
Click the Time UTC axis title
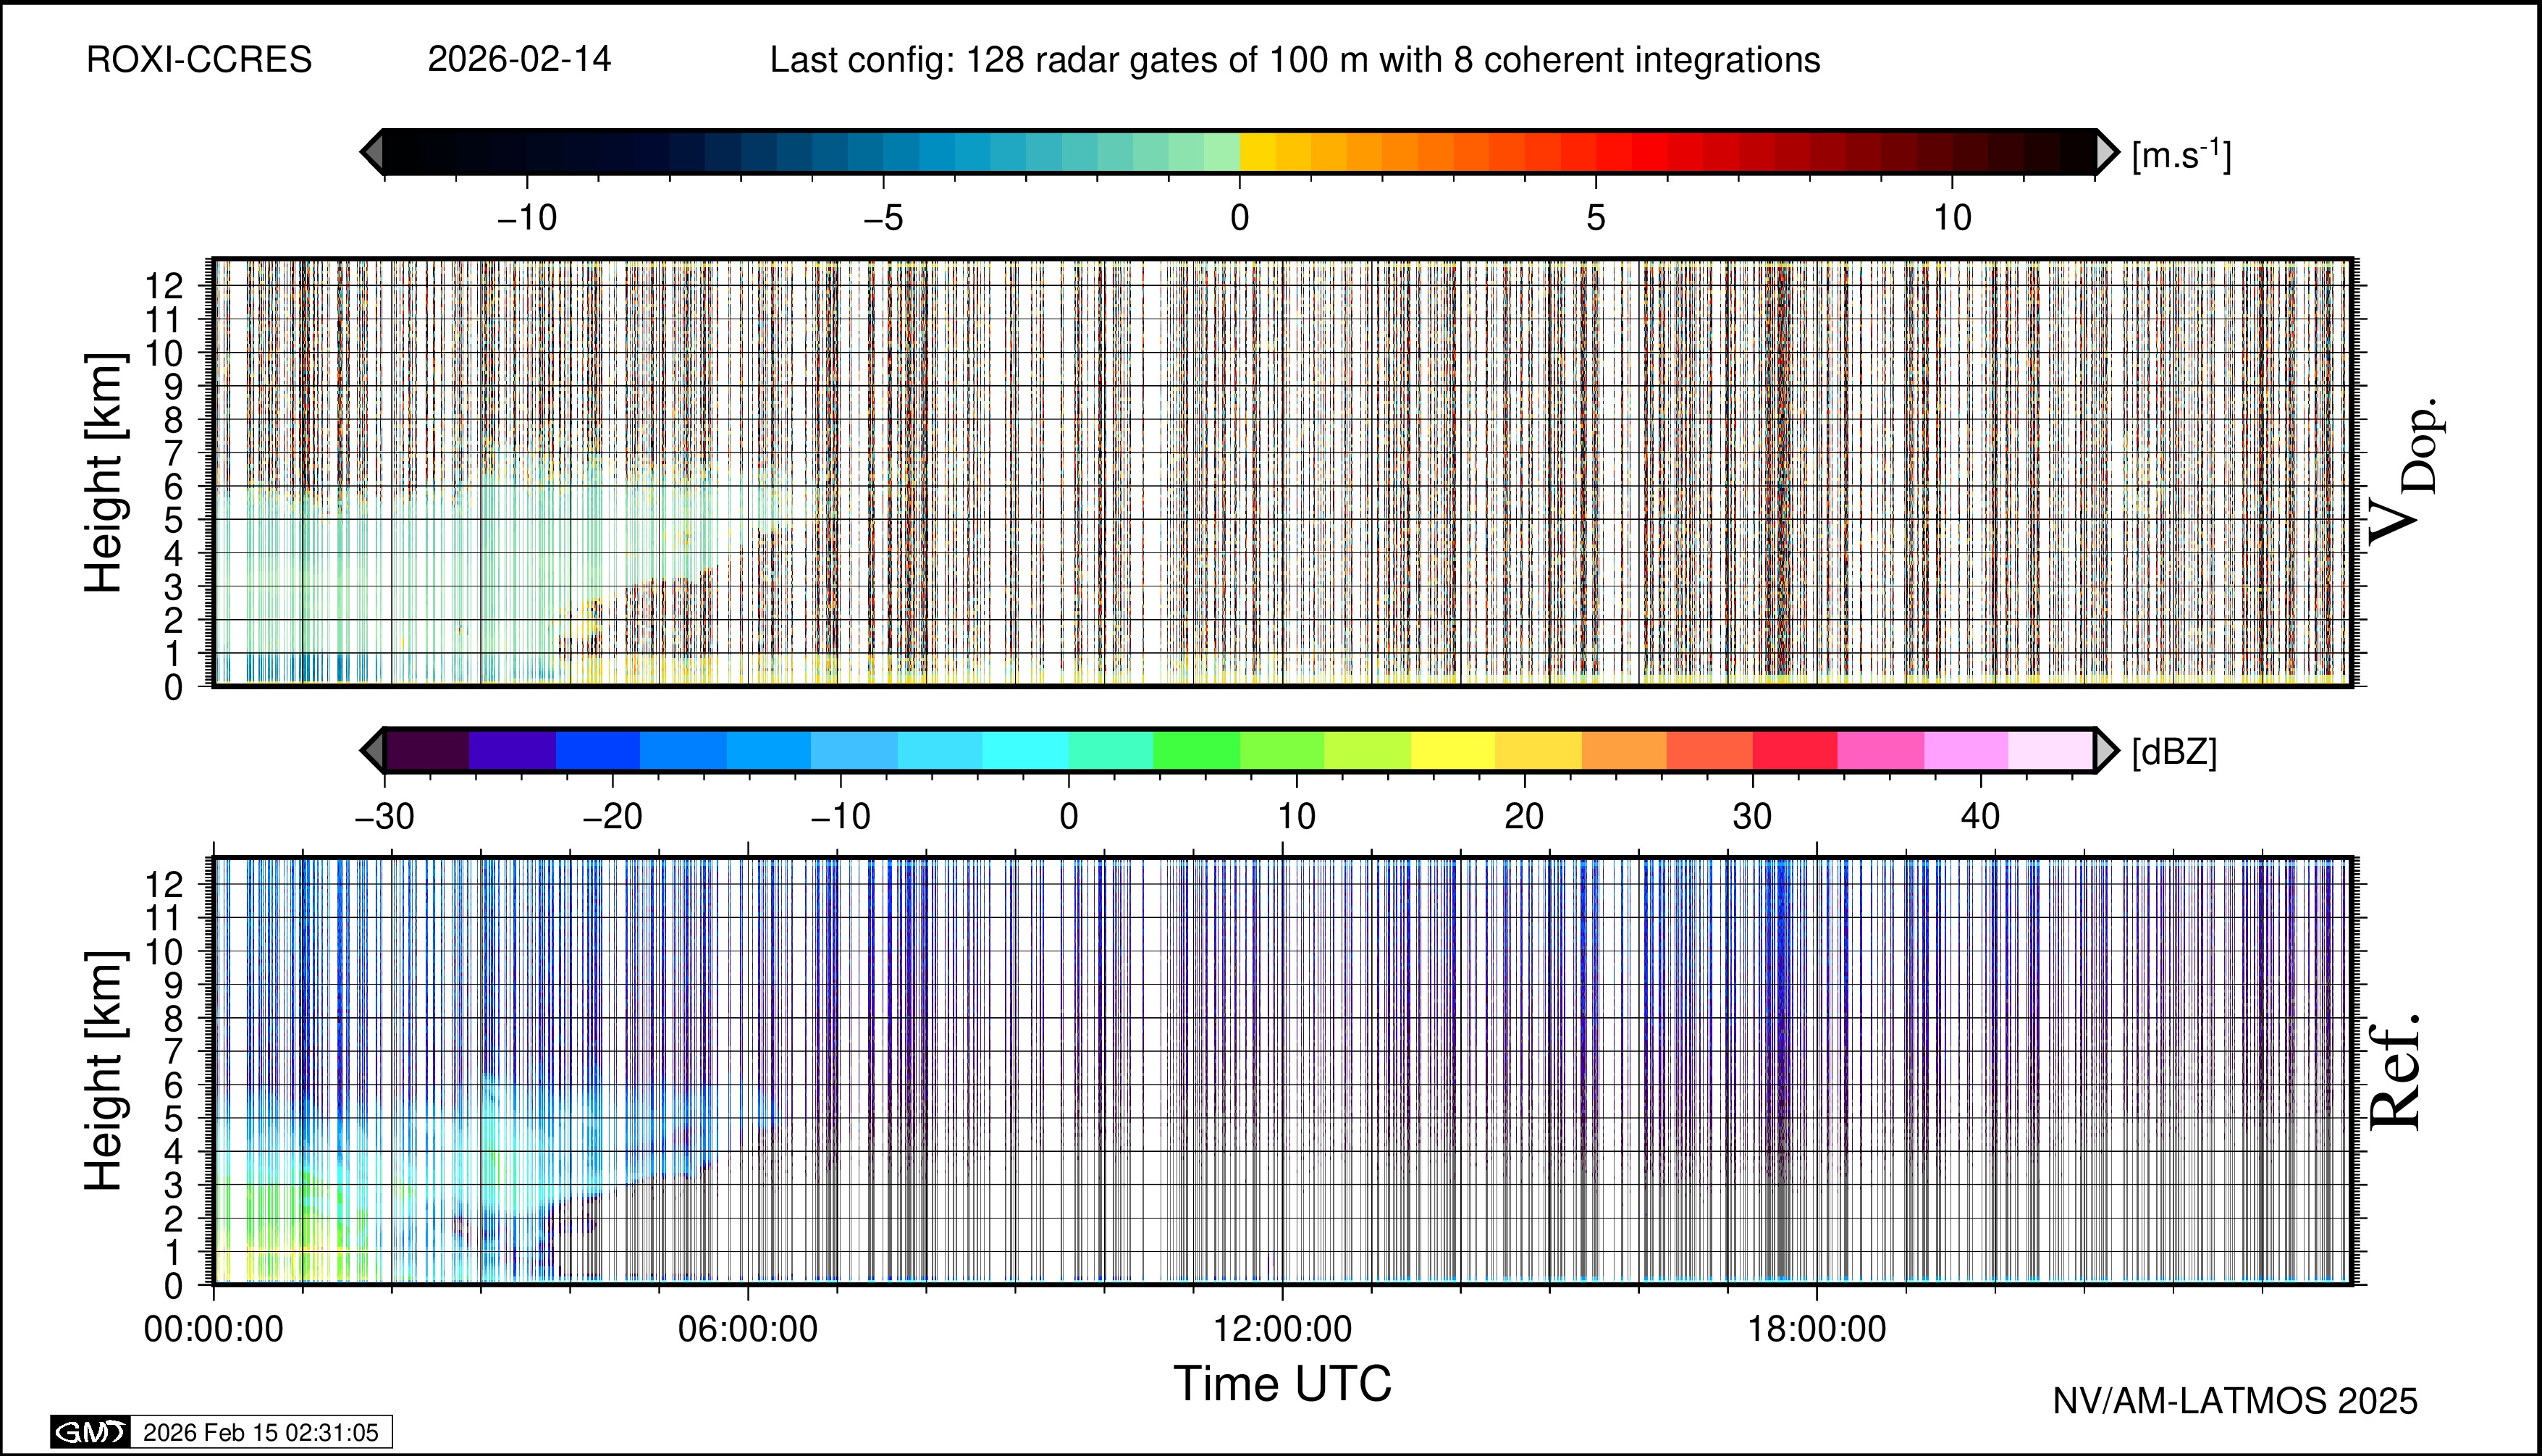pos(1282,1384)
